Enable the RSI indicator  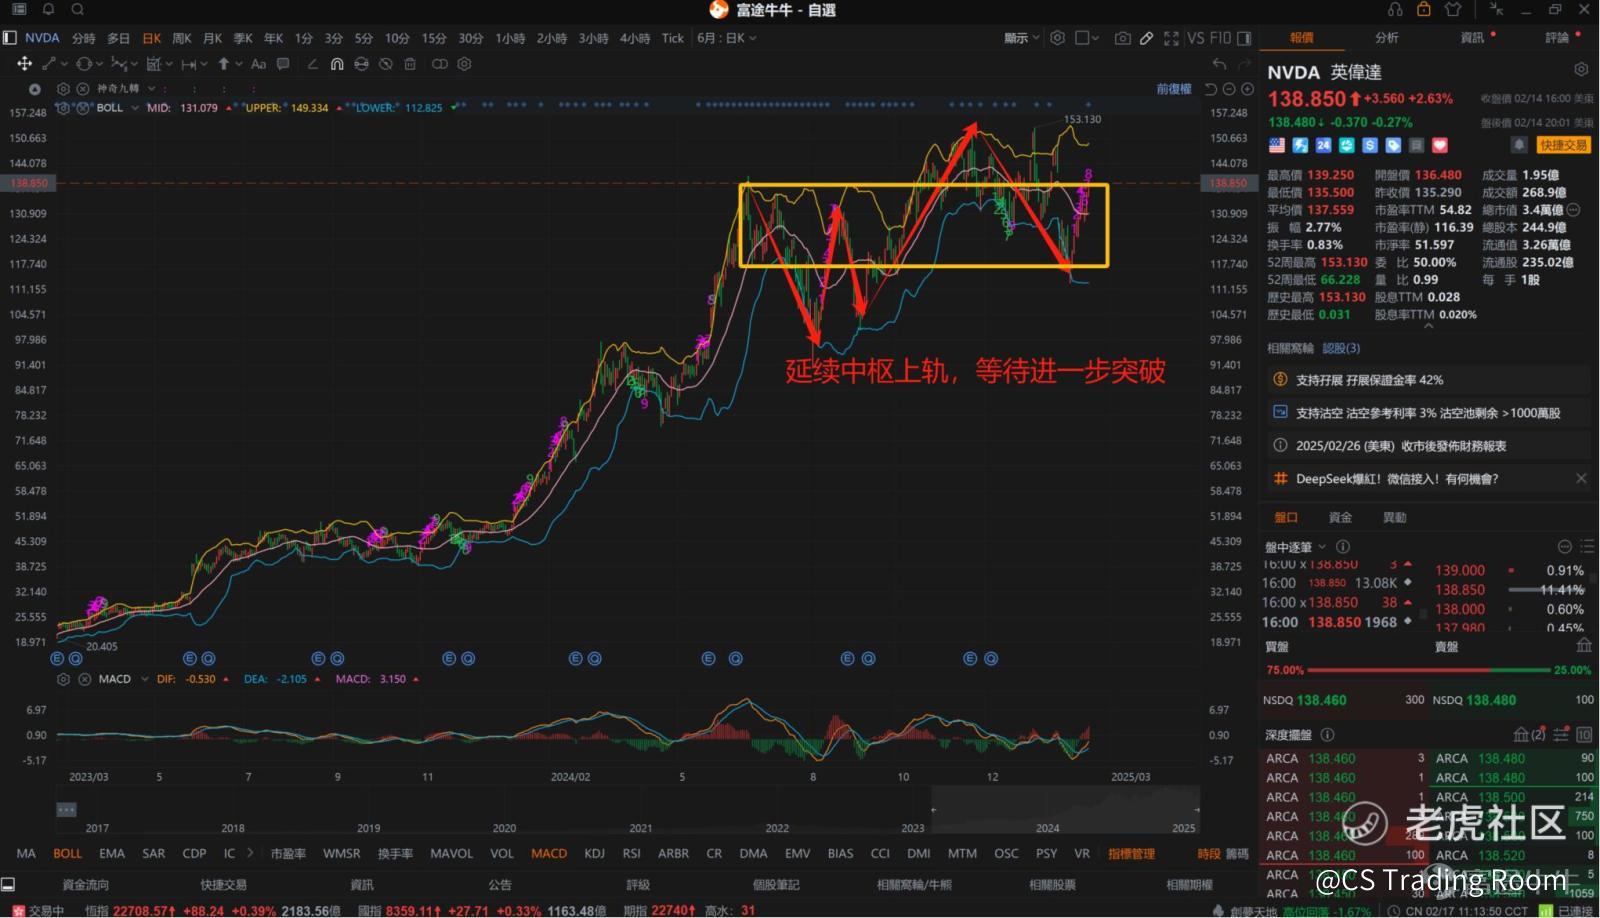(631, 854)
